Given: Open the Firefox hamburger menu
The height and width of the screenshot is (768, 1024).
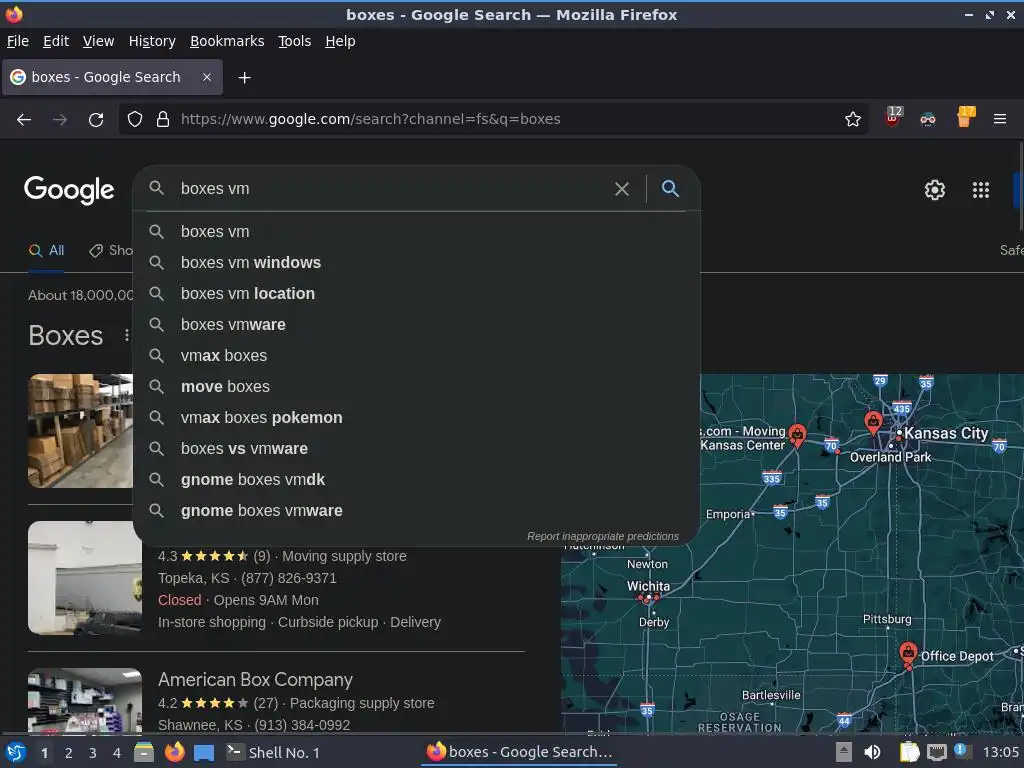Looking at the screenshot, I should [999, 120].
